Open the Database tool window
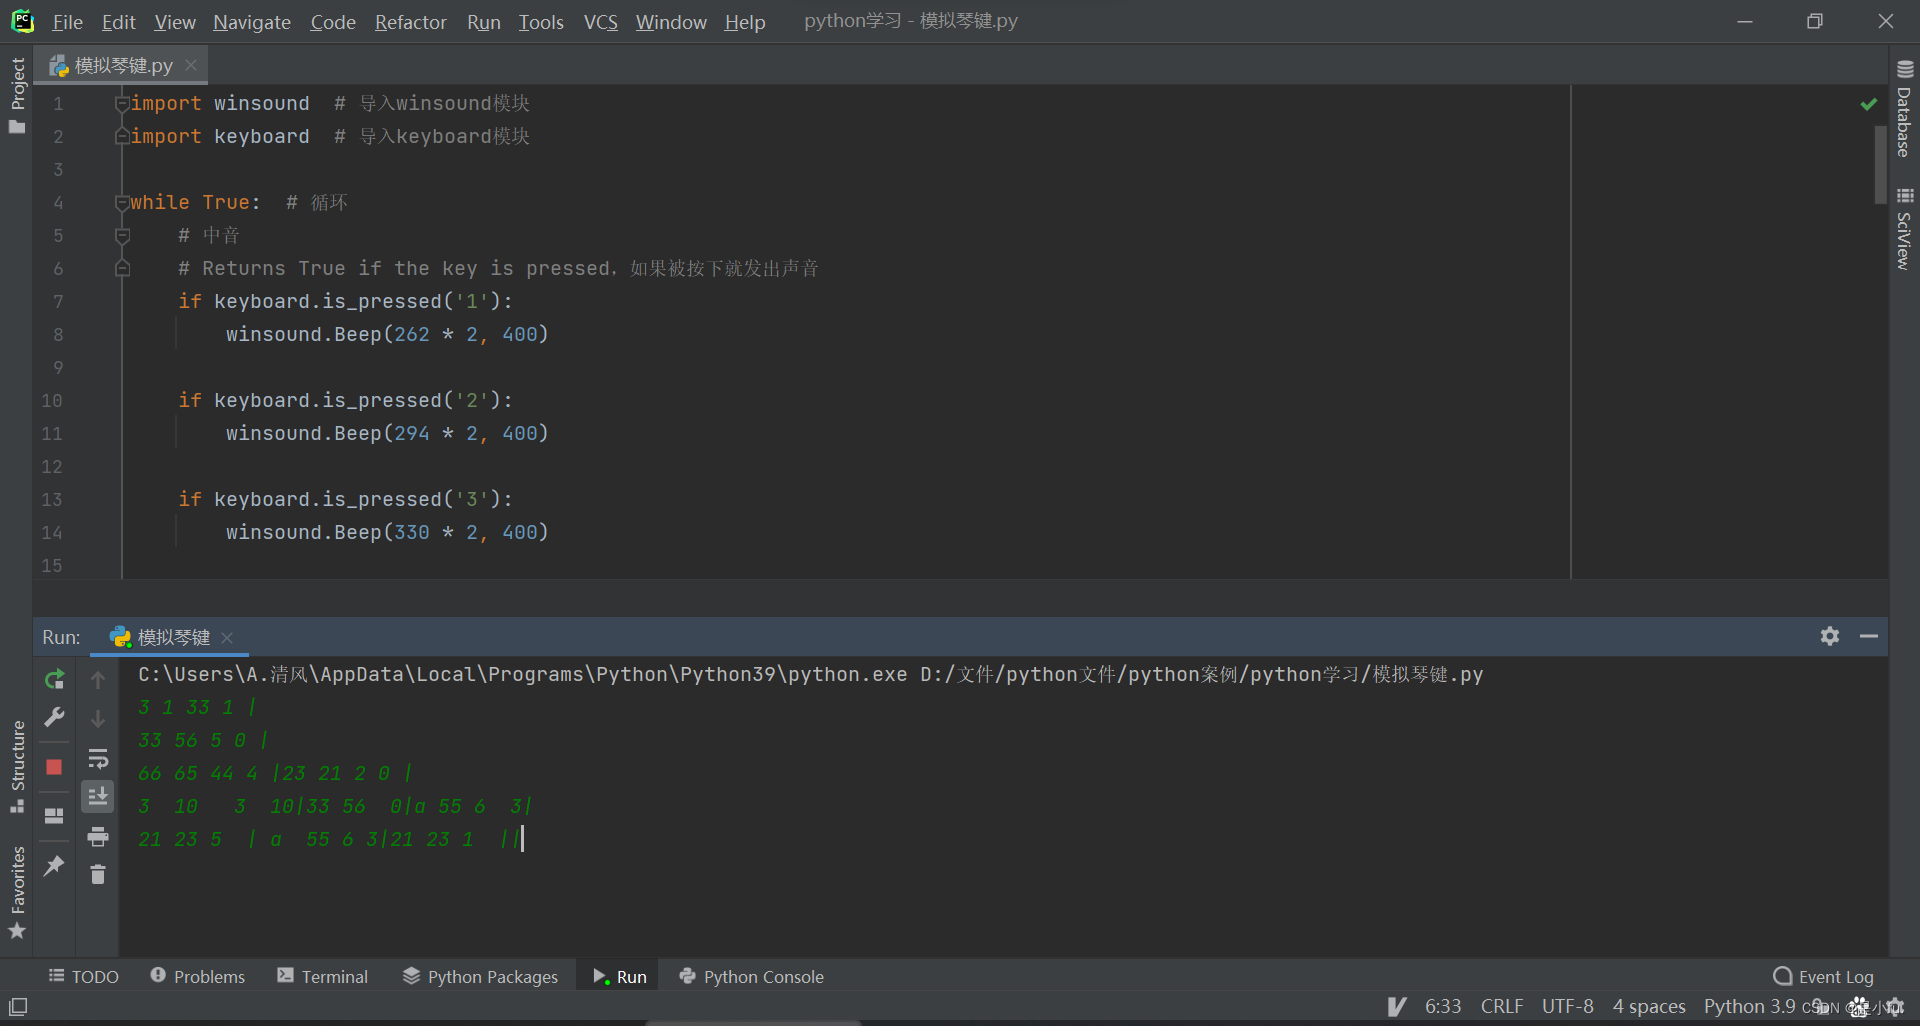 [1903, 110]
